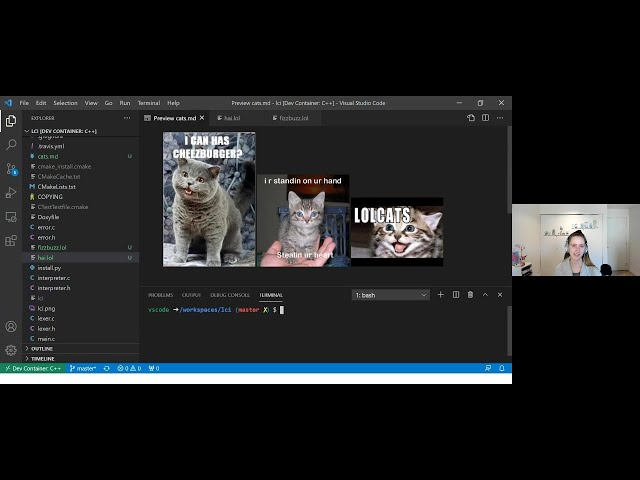Open interpreter.c in the explorer
Screen dimensions: 640x480
(81, 278)
